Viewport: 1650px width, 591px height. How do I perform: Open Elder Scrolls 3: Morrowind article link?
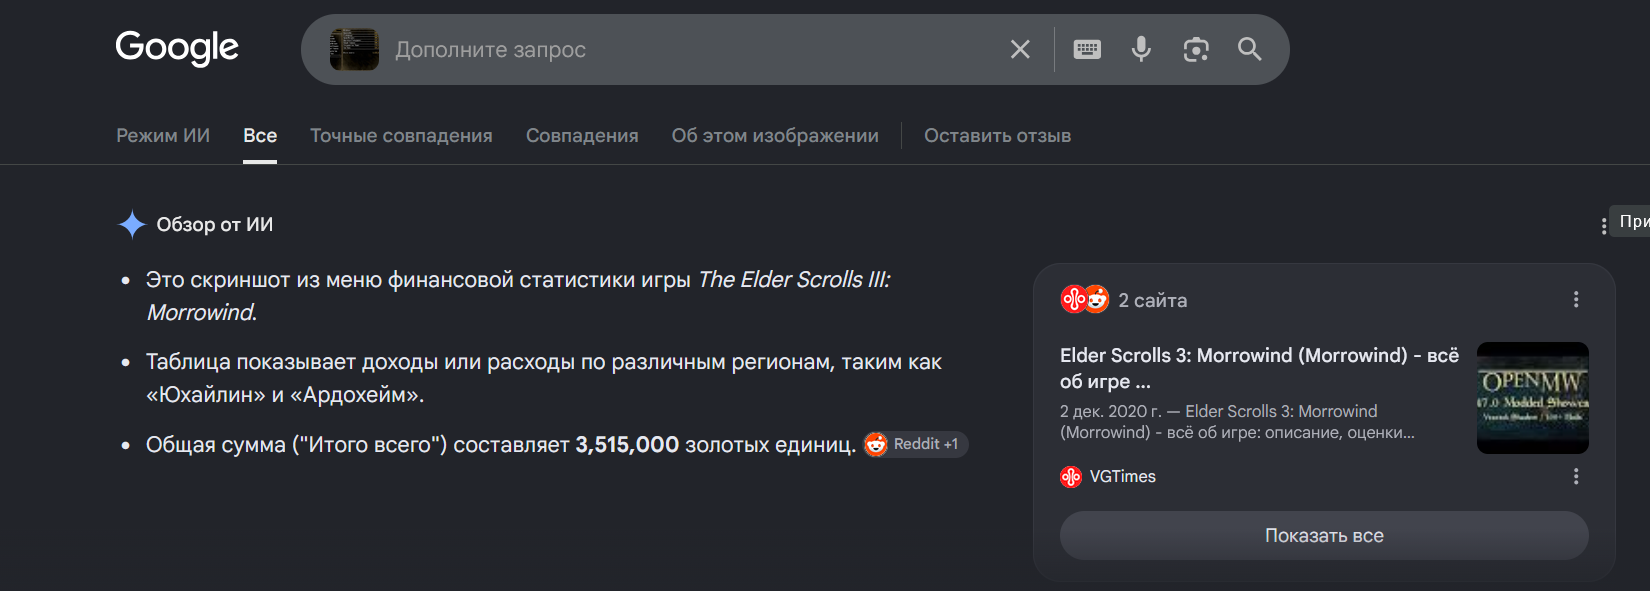[x=1259, y=368]
